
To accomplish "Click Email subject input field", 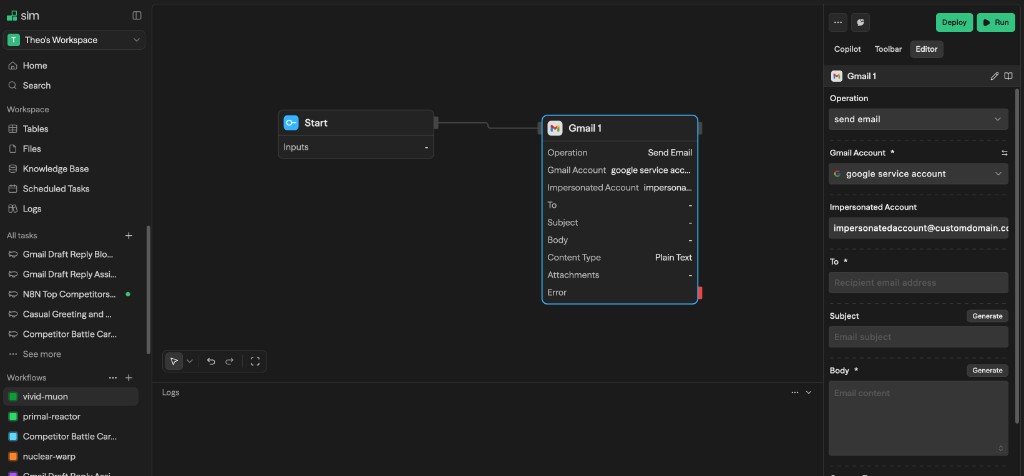I will (918, 337).
